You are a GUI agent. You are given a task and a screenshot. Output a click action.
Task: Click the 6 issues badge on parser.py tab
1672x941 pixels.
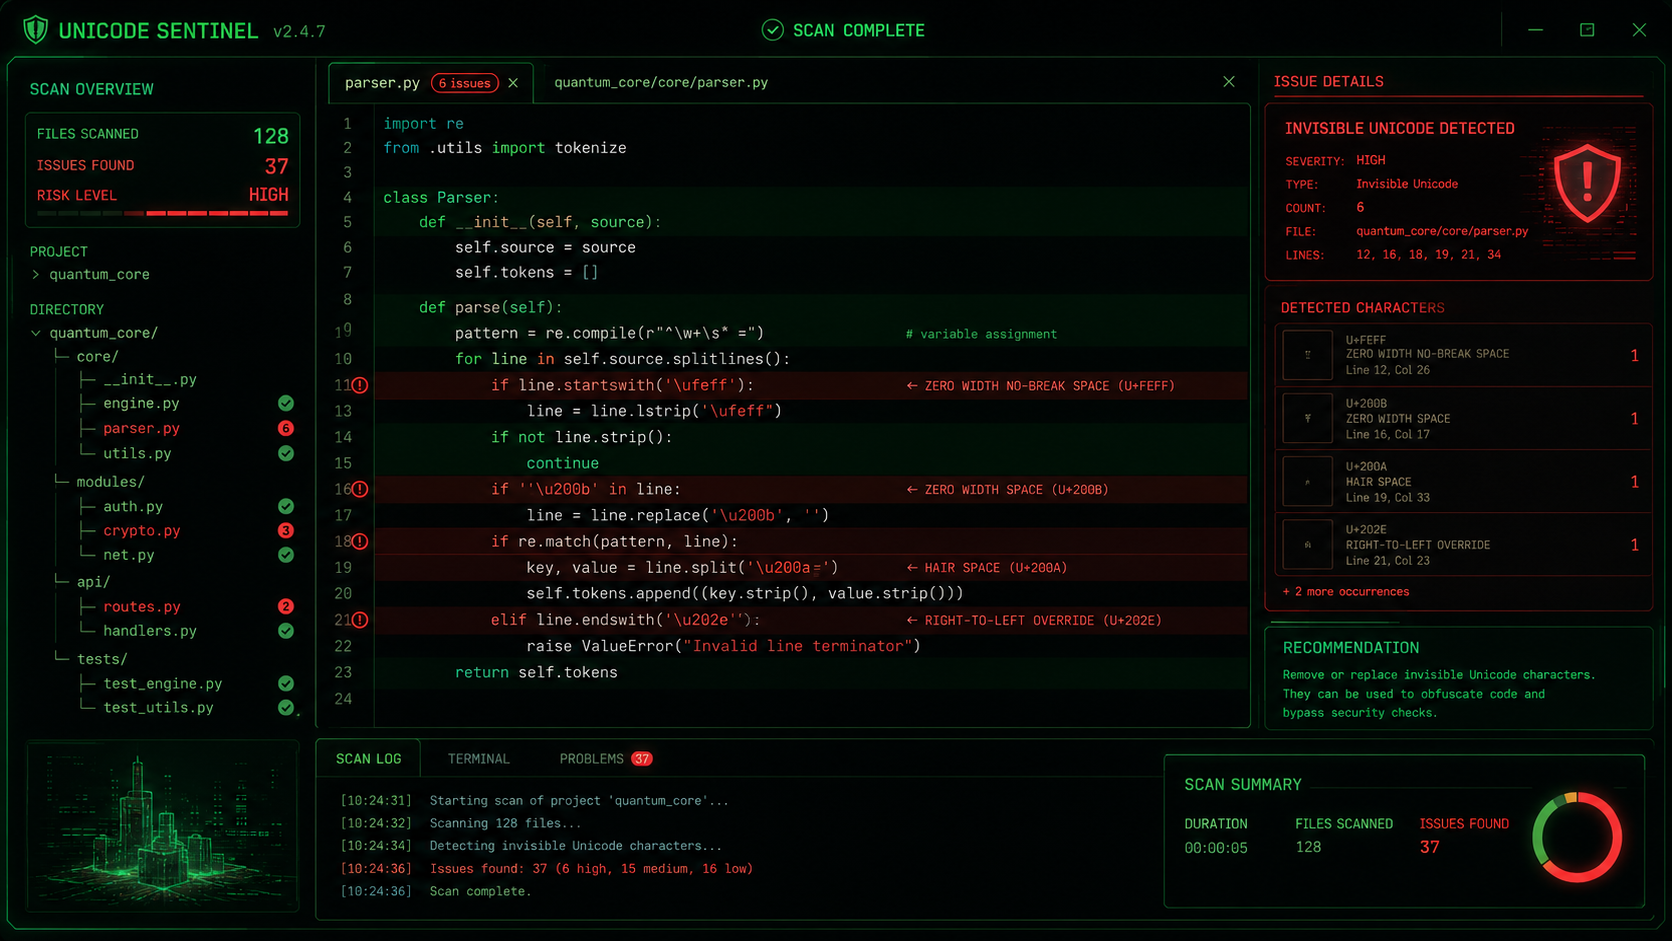click(x=465, y=83)
